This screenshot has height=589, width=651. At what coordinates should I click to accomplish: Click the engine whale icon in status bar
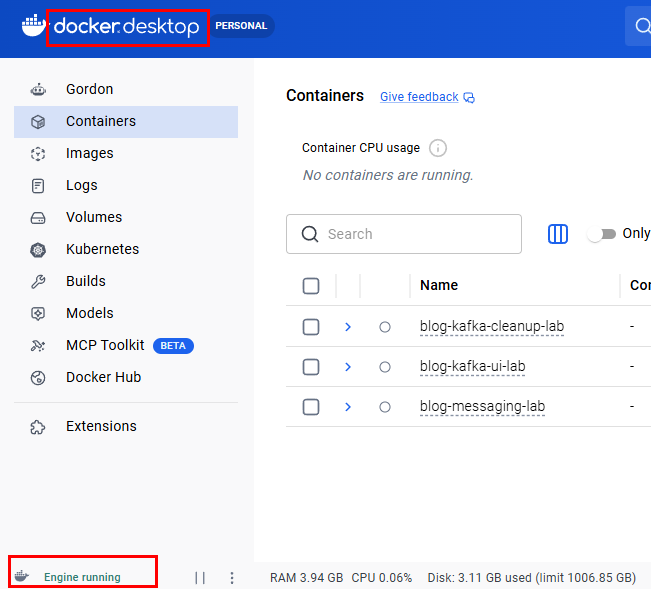[x=22, y=577]
